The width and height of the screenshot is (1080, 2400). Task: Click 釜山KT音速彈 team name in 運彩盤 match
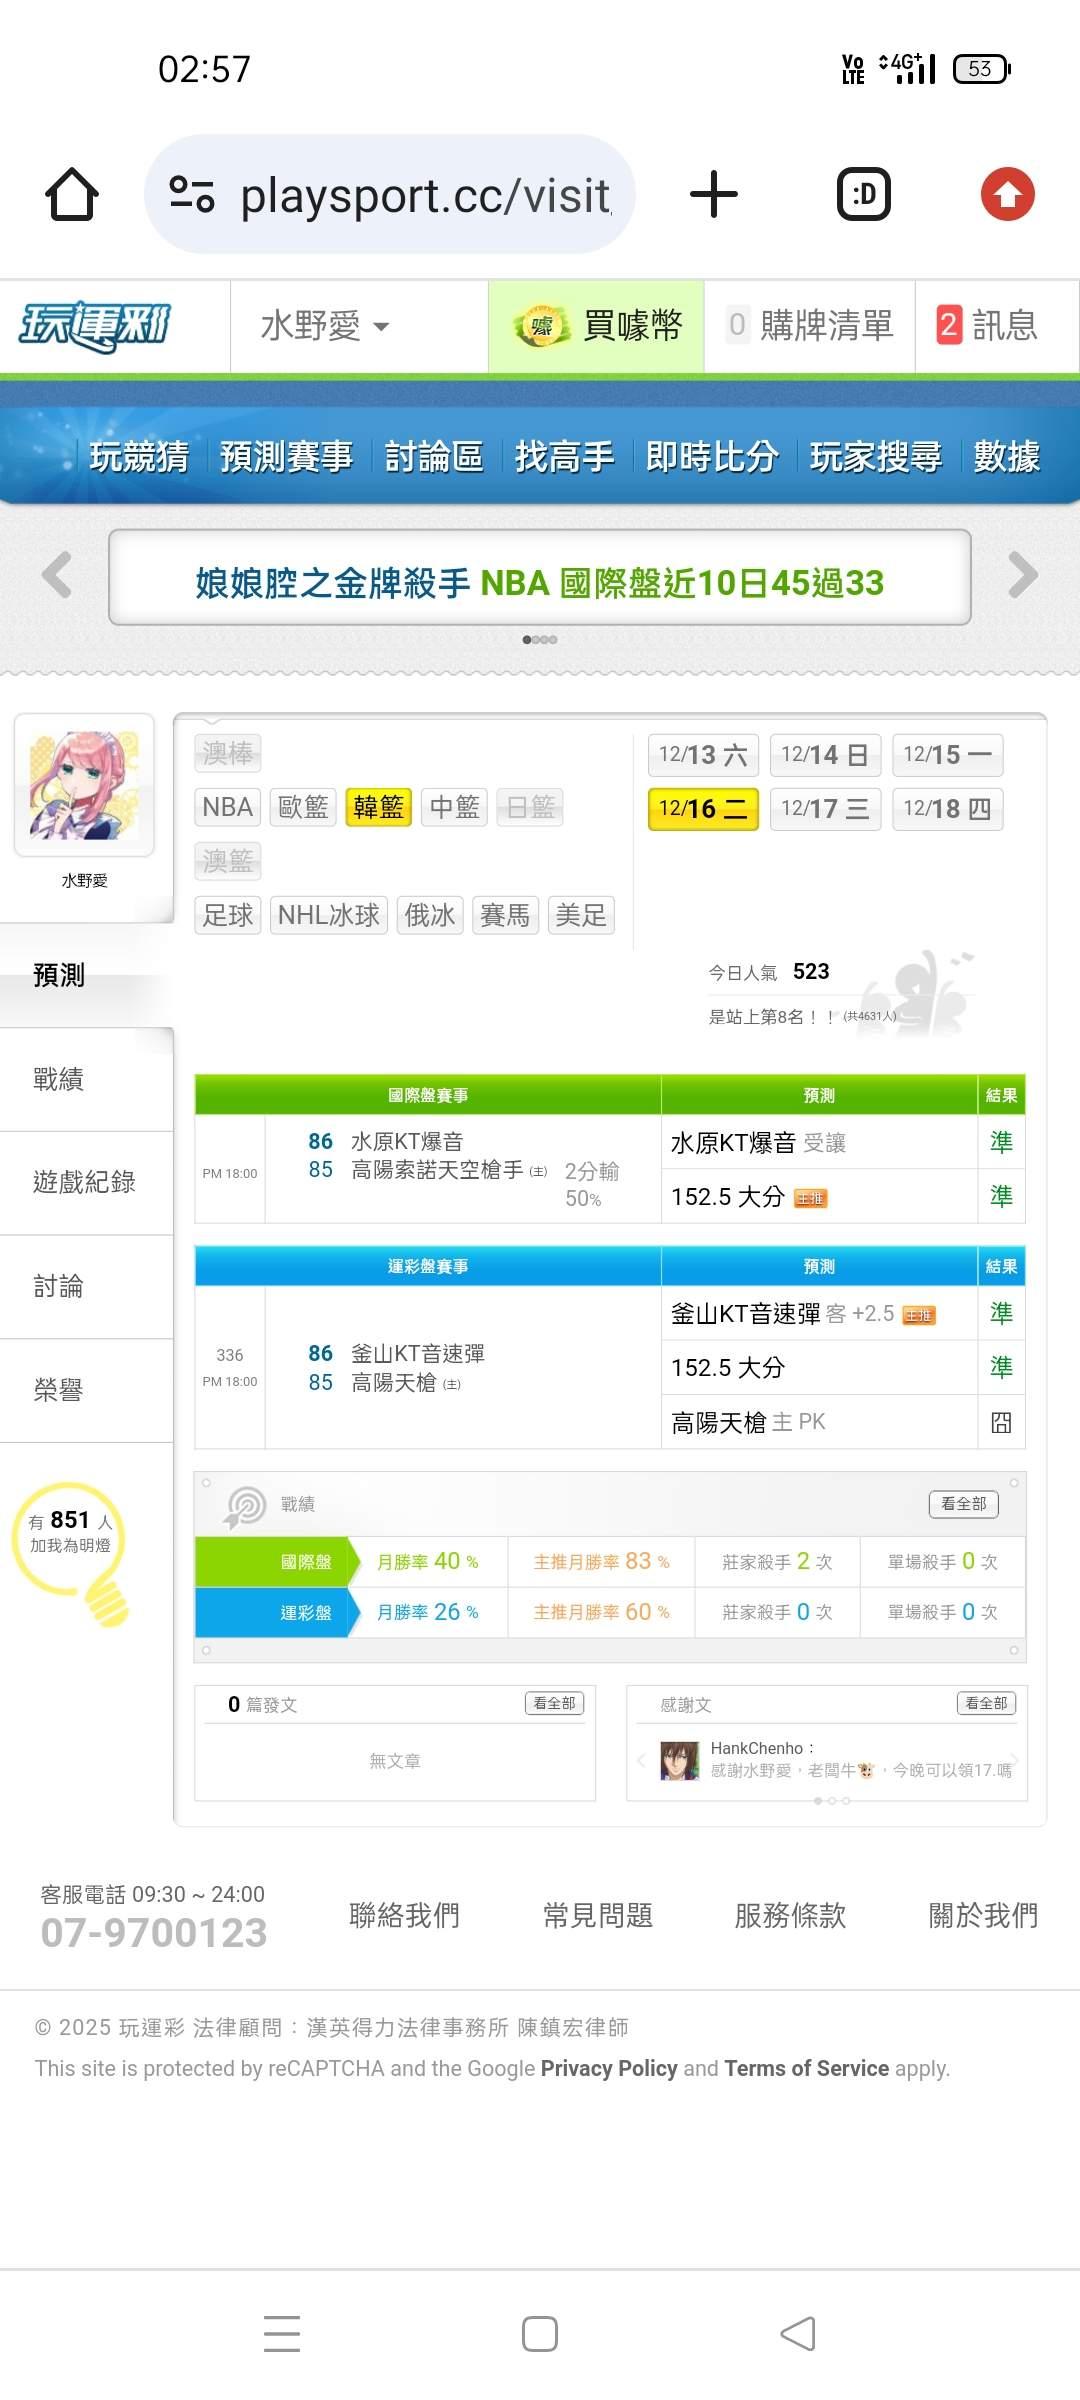418,1353
